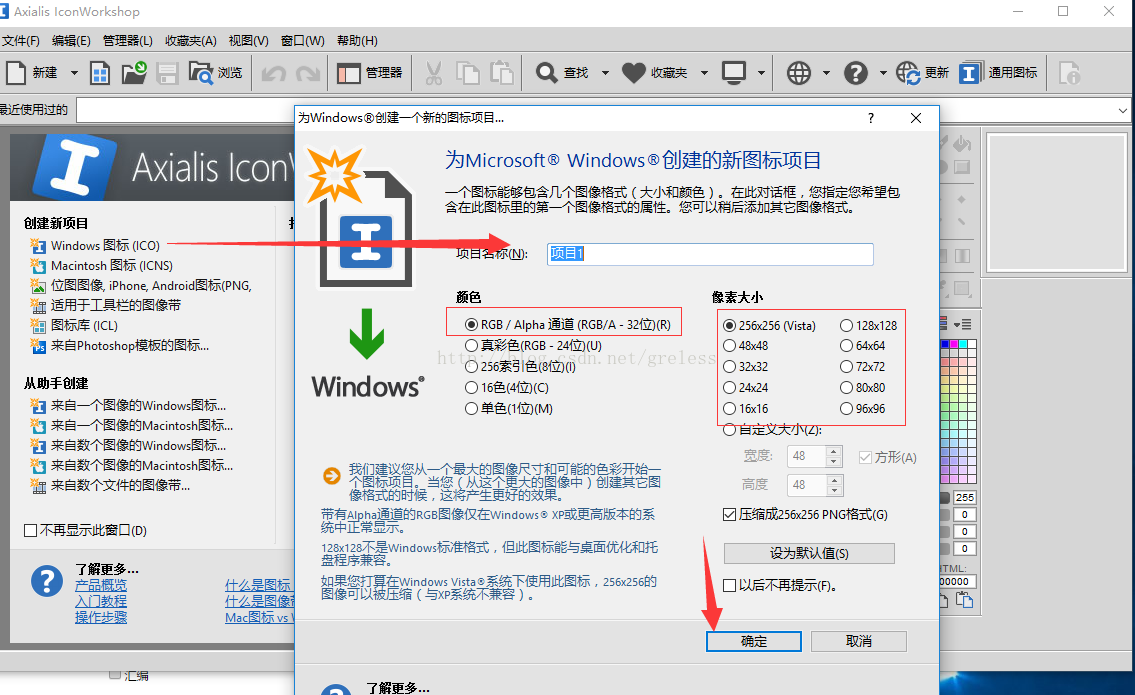The width and height of the screenshot is (1135, 695).
Task: Open the Window (窗口) menu
Action: [303, 41]
